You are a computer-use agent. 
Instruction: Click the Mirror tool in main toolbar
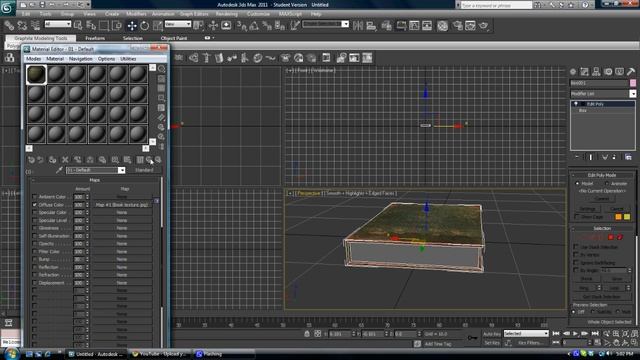click(358, 26)
